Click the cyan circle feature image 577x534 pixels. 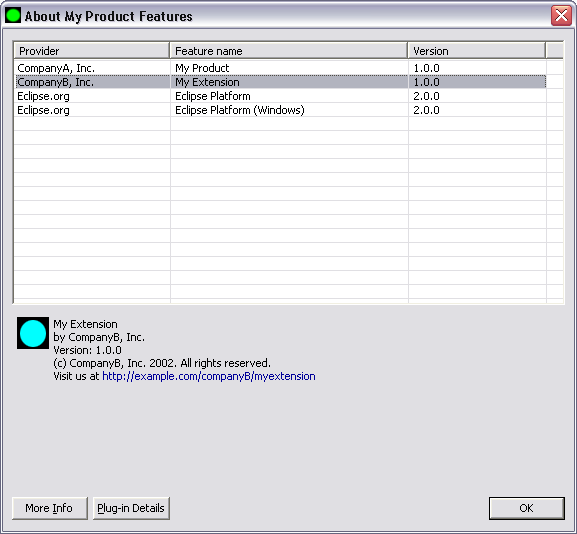click(33, 333)
